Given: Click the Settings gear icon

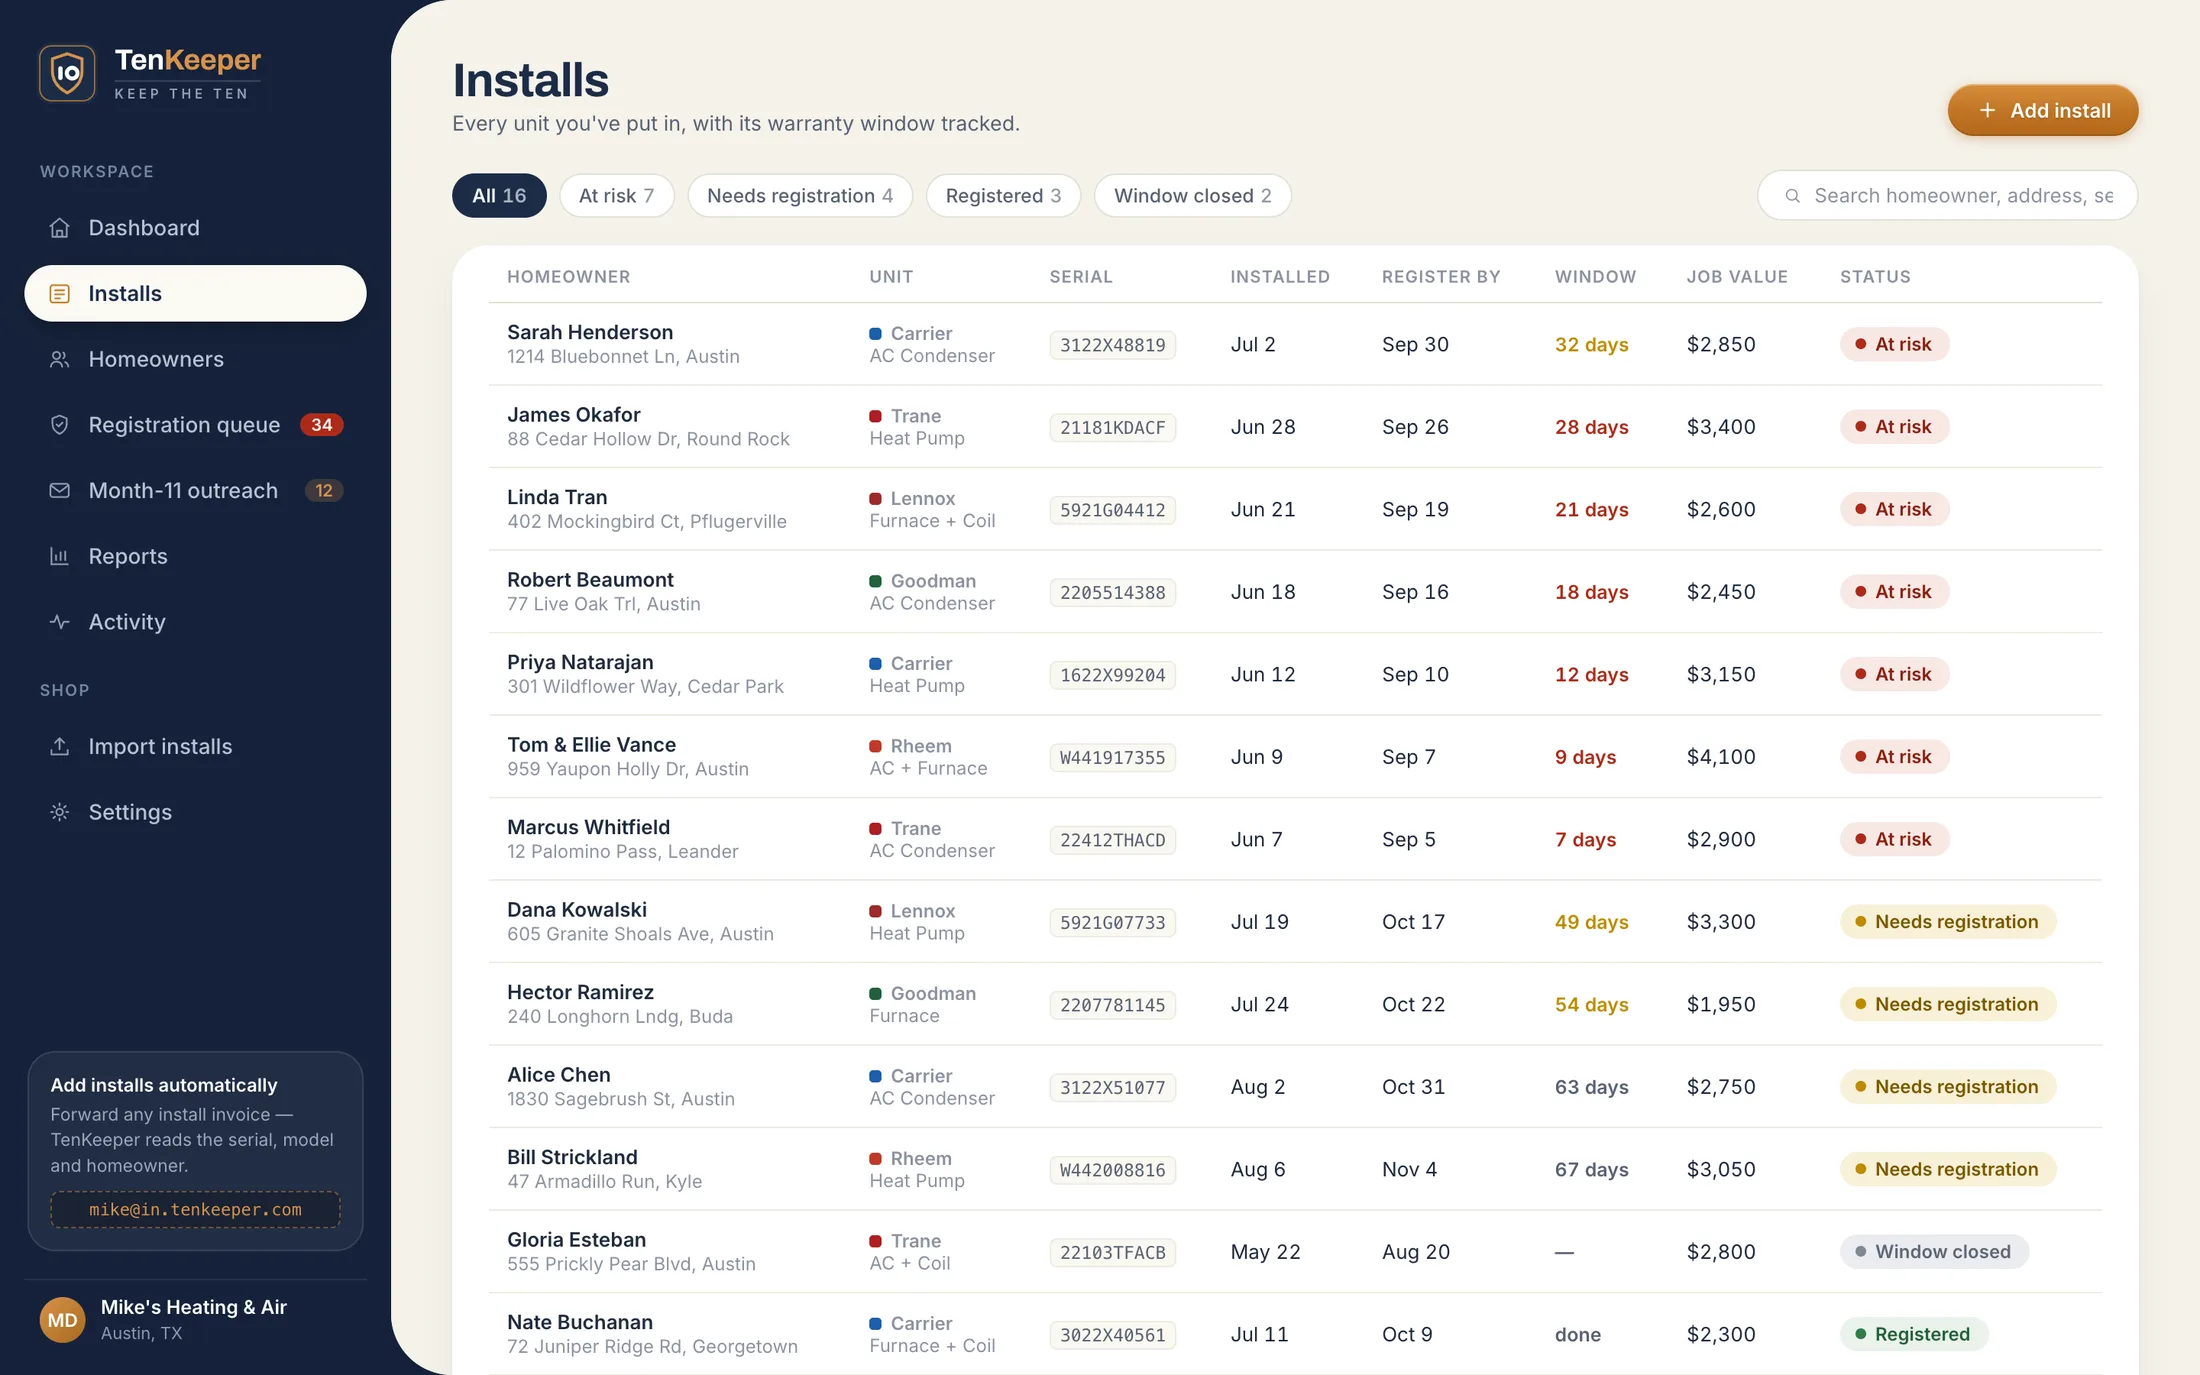Looking at the screenshot, I should tap(60, 812).
